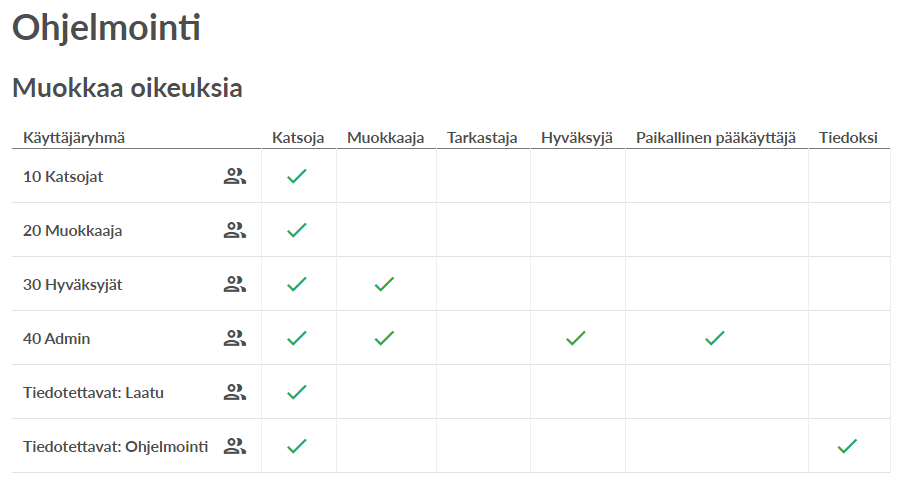Click the Paikallinen pääkäyttäjä column header

click(x=716, y=138)
